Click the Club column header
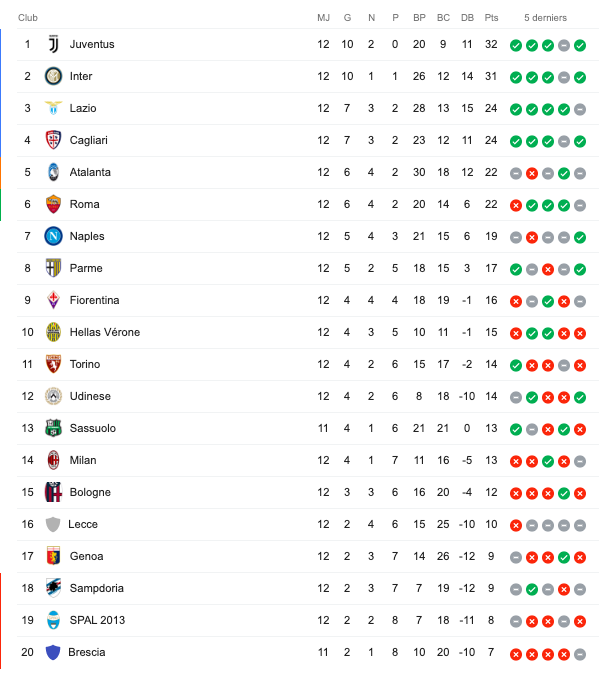 (28, 18)
